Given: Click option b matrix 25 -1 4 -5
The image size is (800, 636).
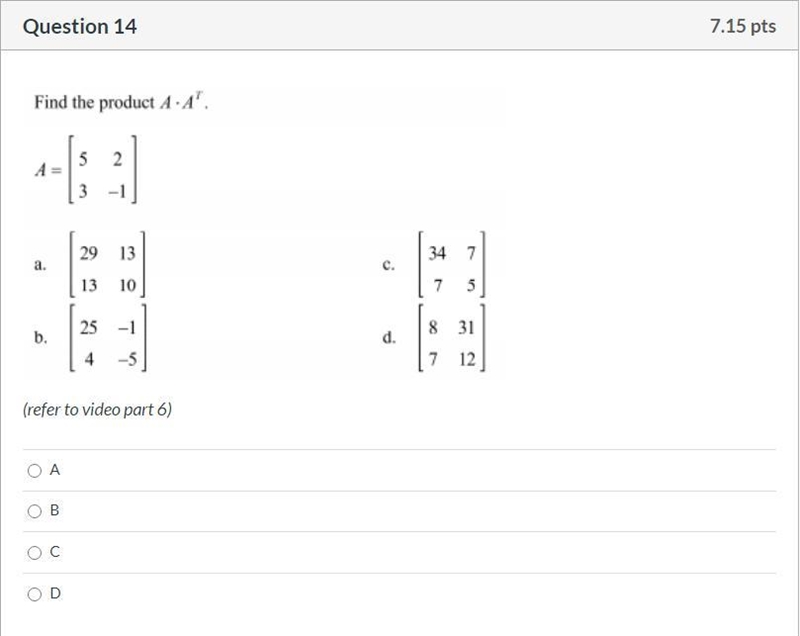Looking at the screenshot, I should tap(108, 338).
